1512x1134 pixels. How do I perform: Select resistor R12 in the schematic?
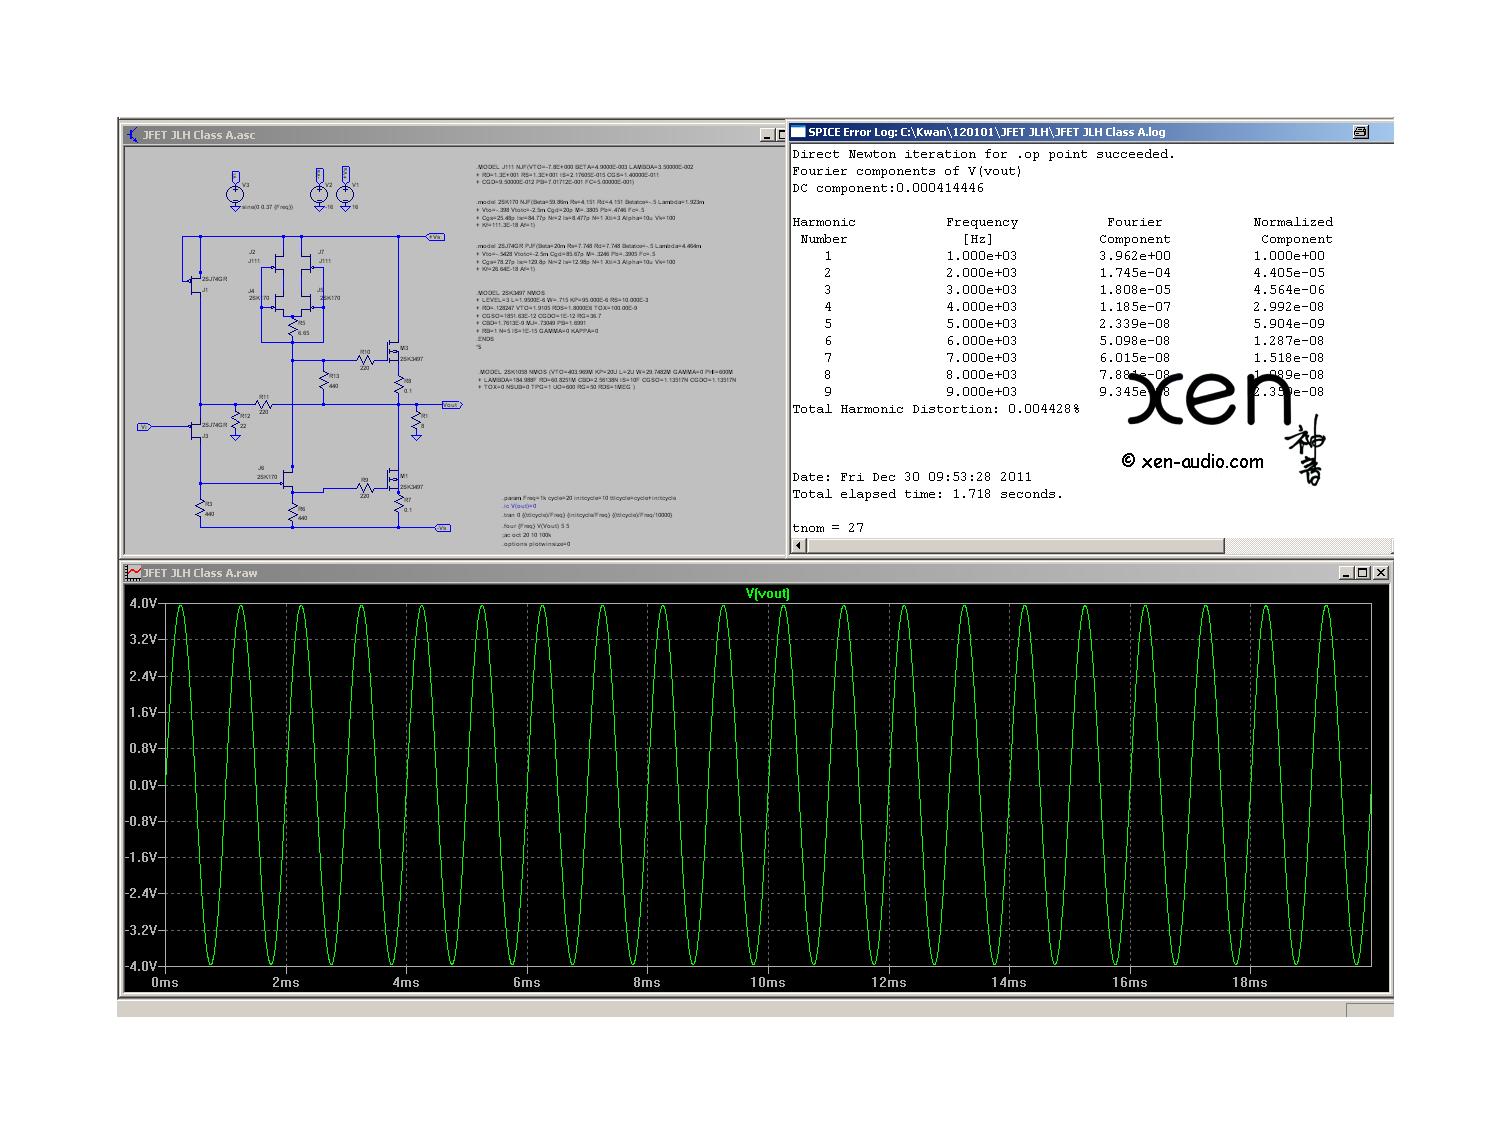pyautogui.click(x=236, y=420)
